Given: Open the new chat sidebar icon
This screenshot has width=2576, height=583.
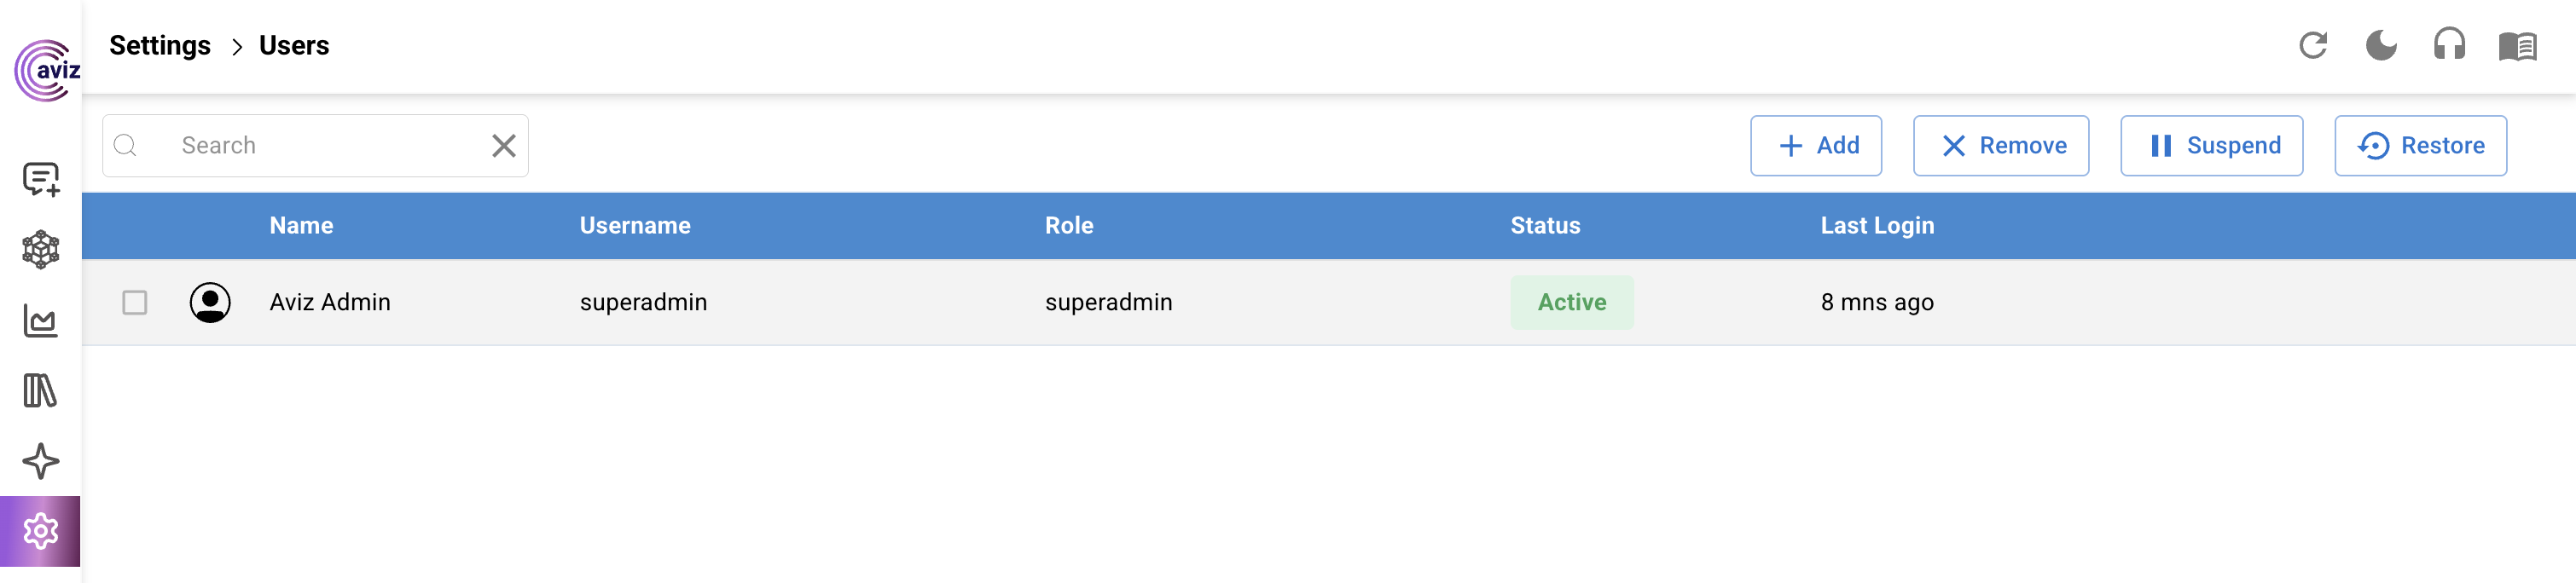Looking at the screenshot, I should pos(41,180).
